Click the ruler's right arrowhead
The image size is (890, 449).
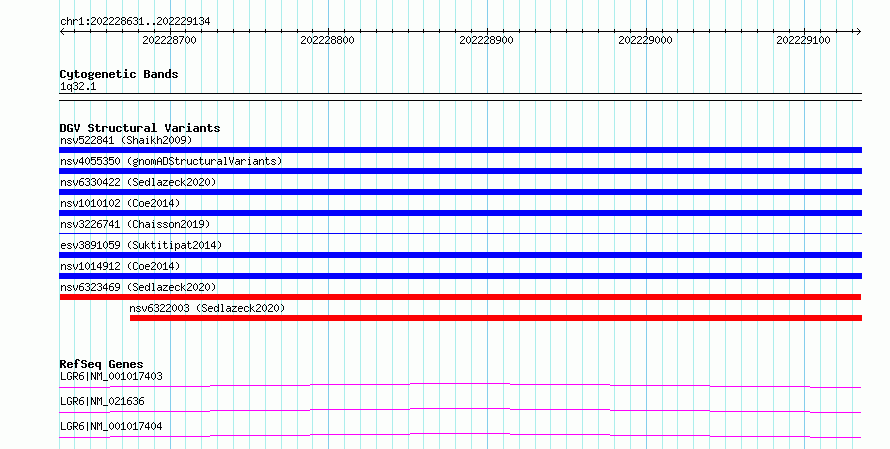tap(858, 31)
